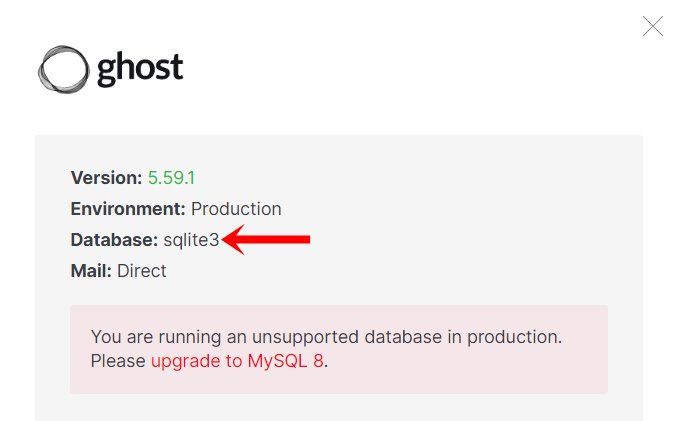678x421 pixels.
Task: Click the red arrow pointing at sqlite3
Action: pos(265,239)
